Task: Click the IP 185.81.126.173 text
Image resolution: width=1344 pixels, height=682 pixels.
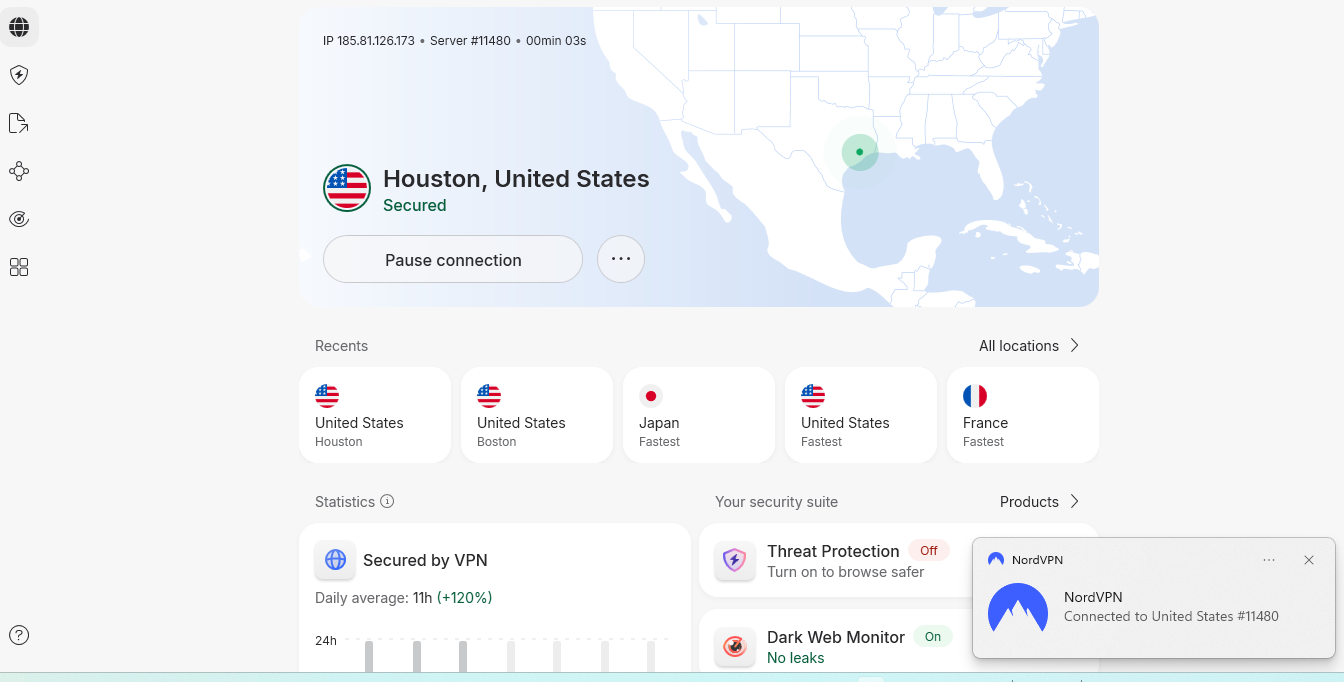Action: tap(368, 41)
